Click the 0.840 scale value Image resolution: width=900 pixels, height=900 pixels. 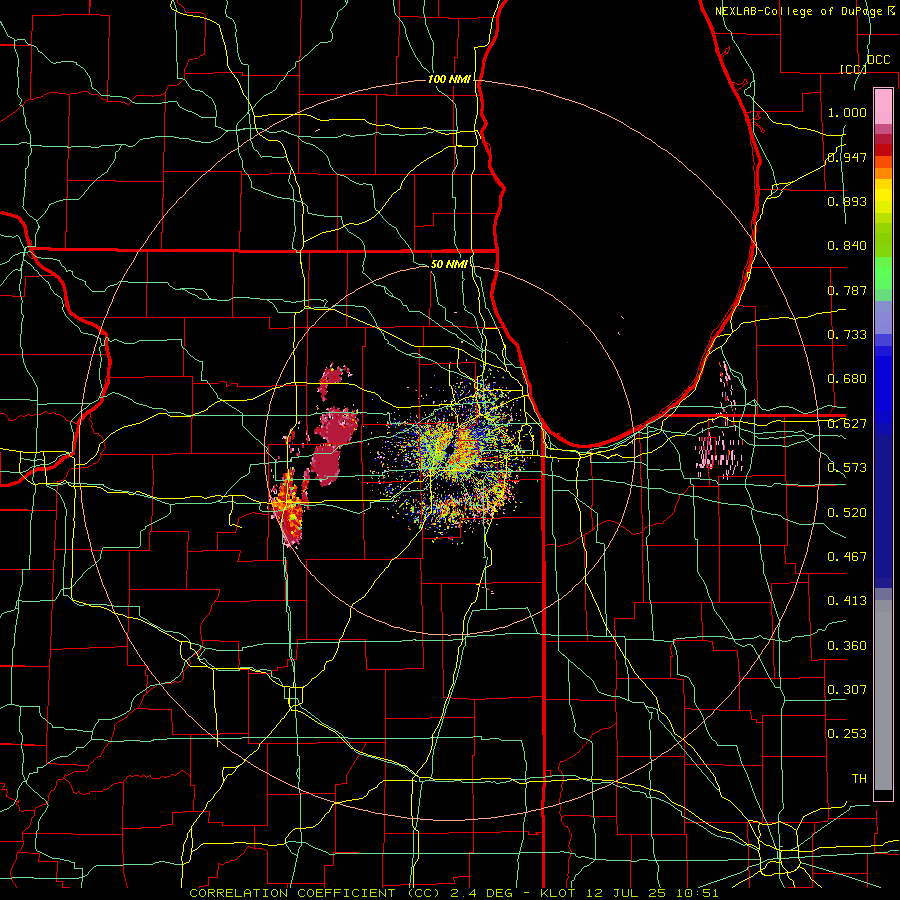(x=847, y=246)
